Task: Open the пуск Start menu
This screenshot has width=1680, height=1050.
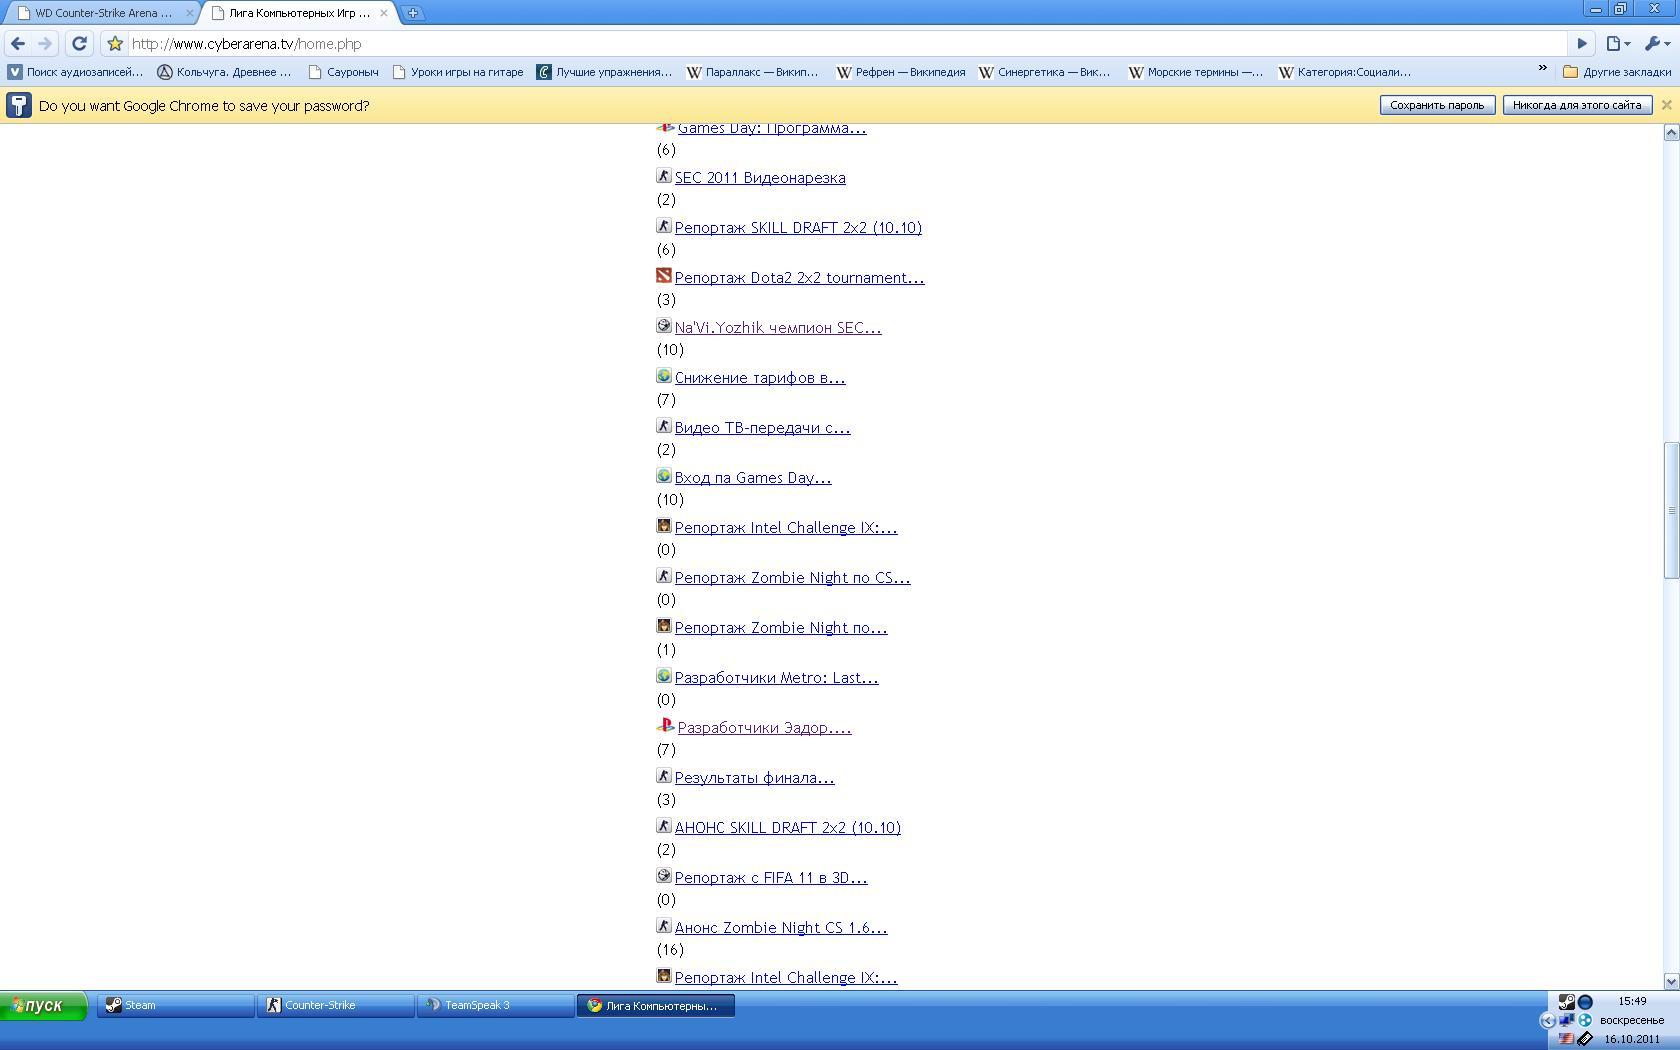Action: coord(44,1005)
